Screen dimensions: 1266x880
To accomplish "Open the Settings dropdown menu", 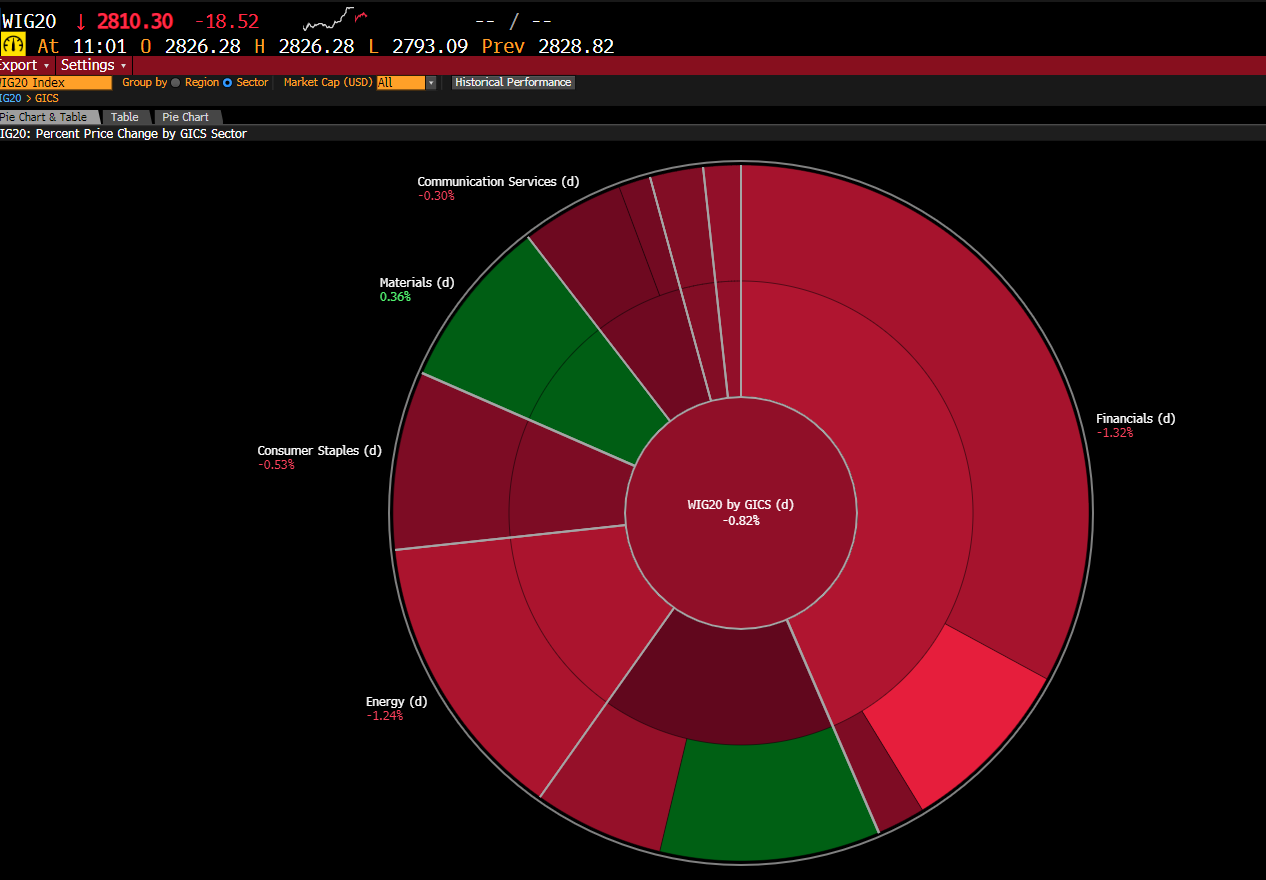I will point(93,65).
